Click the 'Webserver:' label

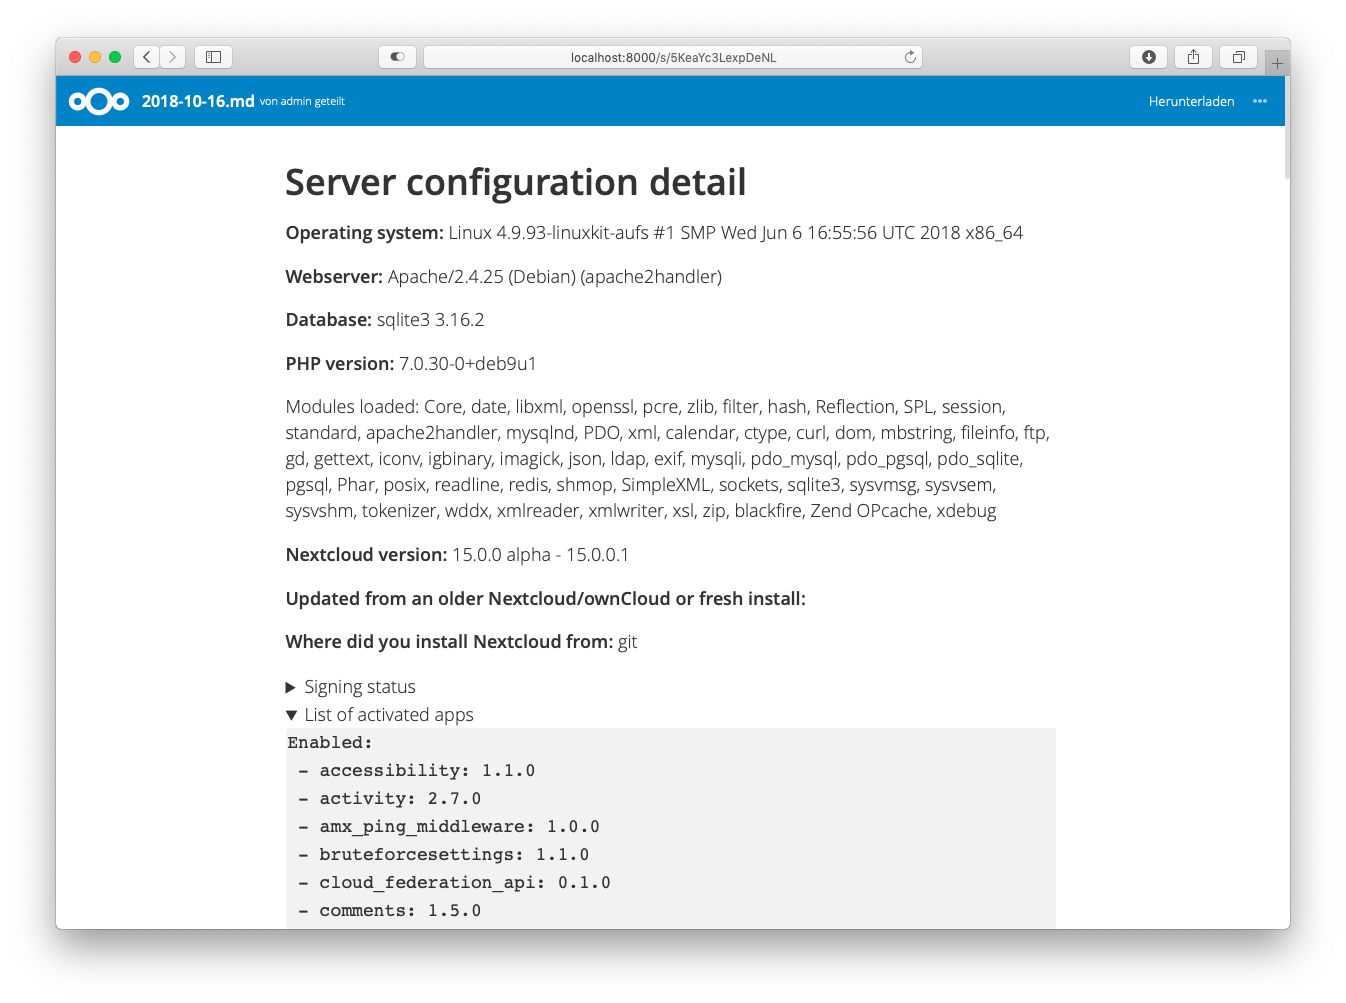point(334,277)
